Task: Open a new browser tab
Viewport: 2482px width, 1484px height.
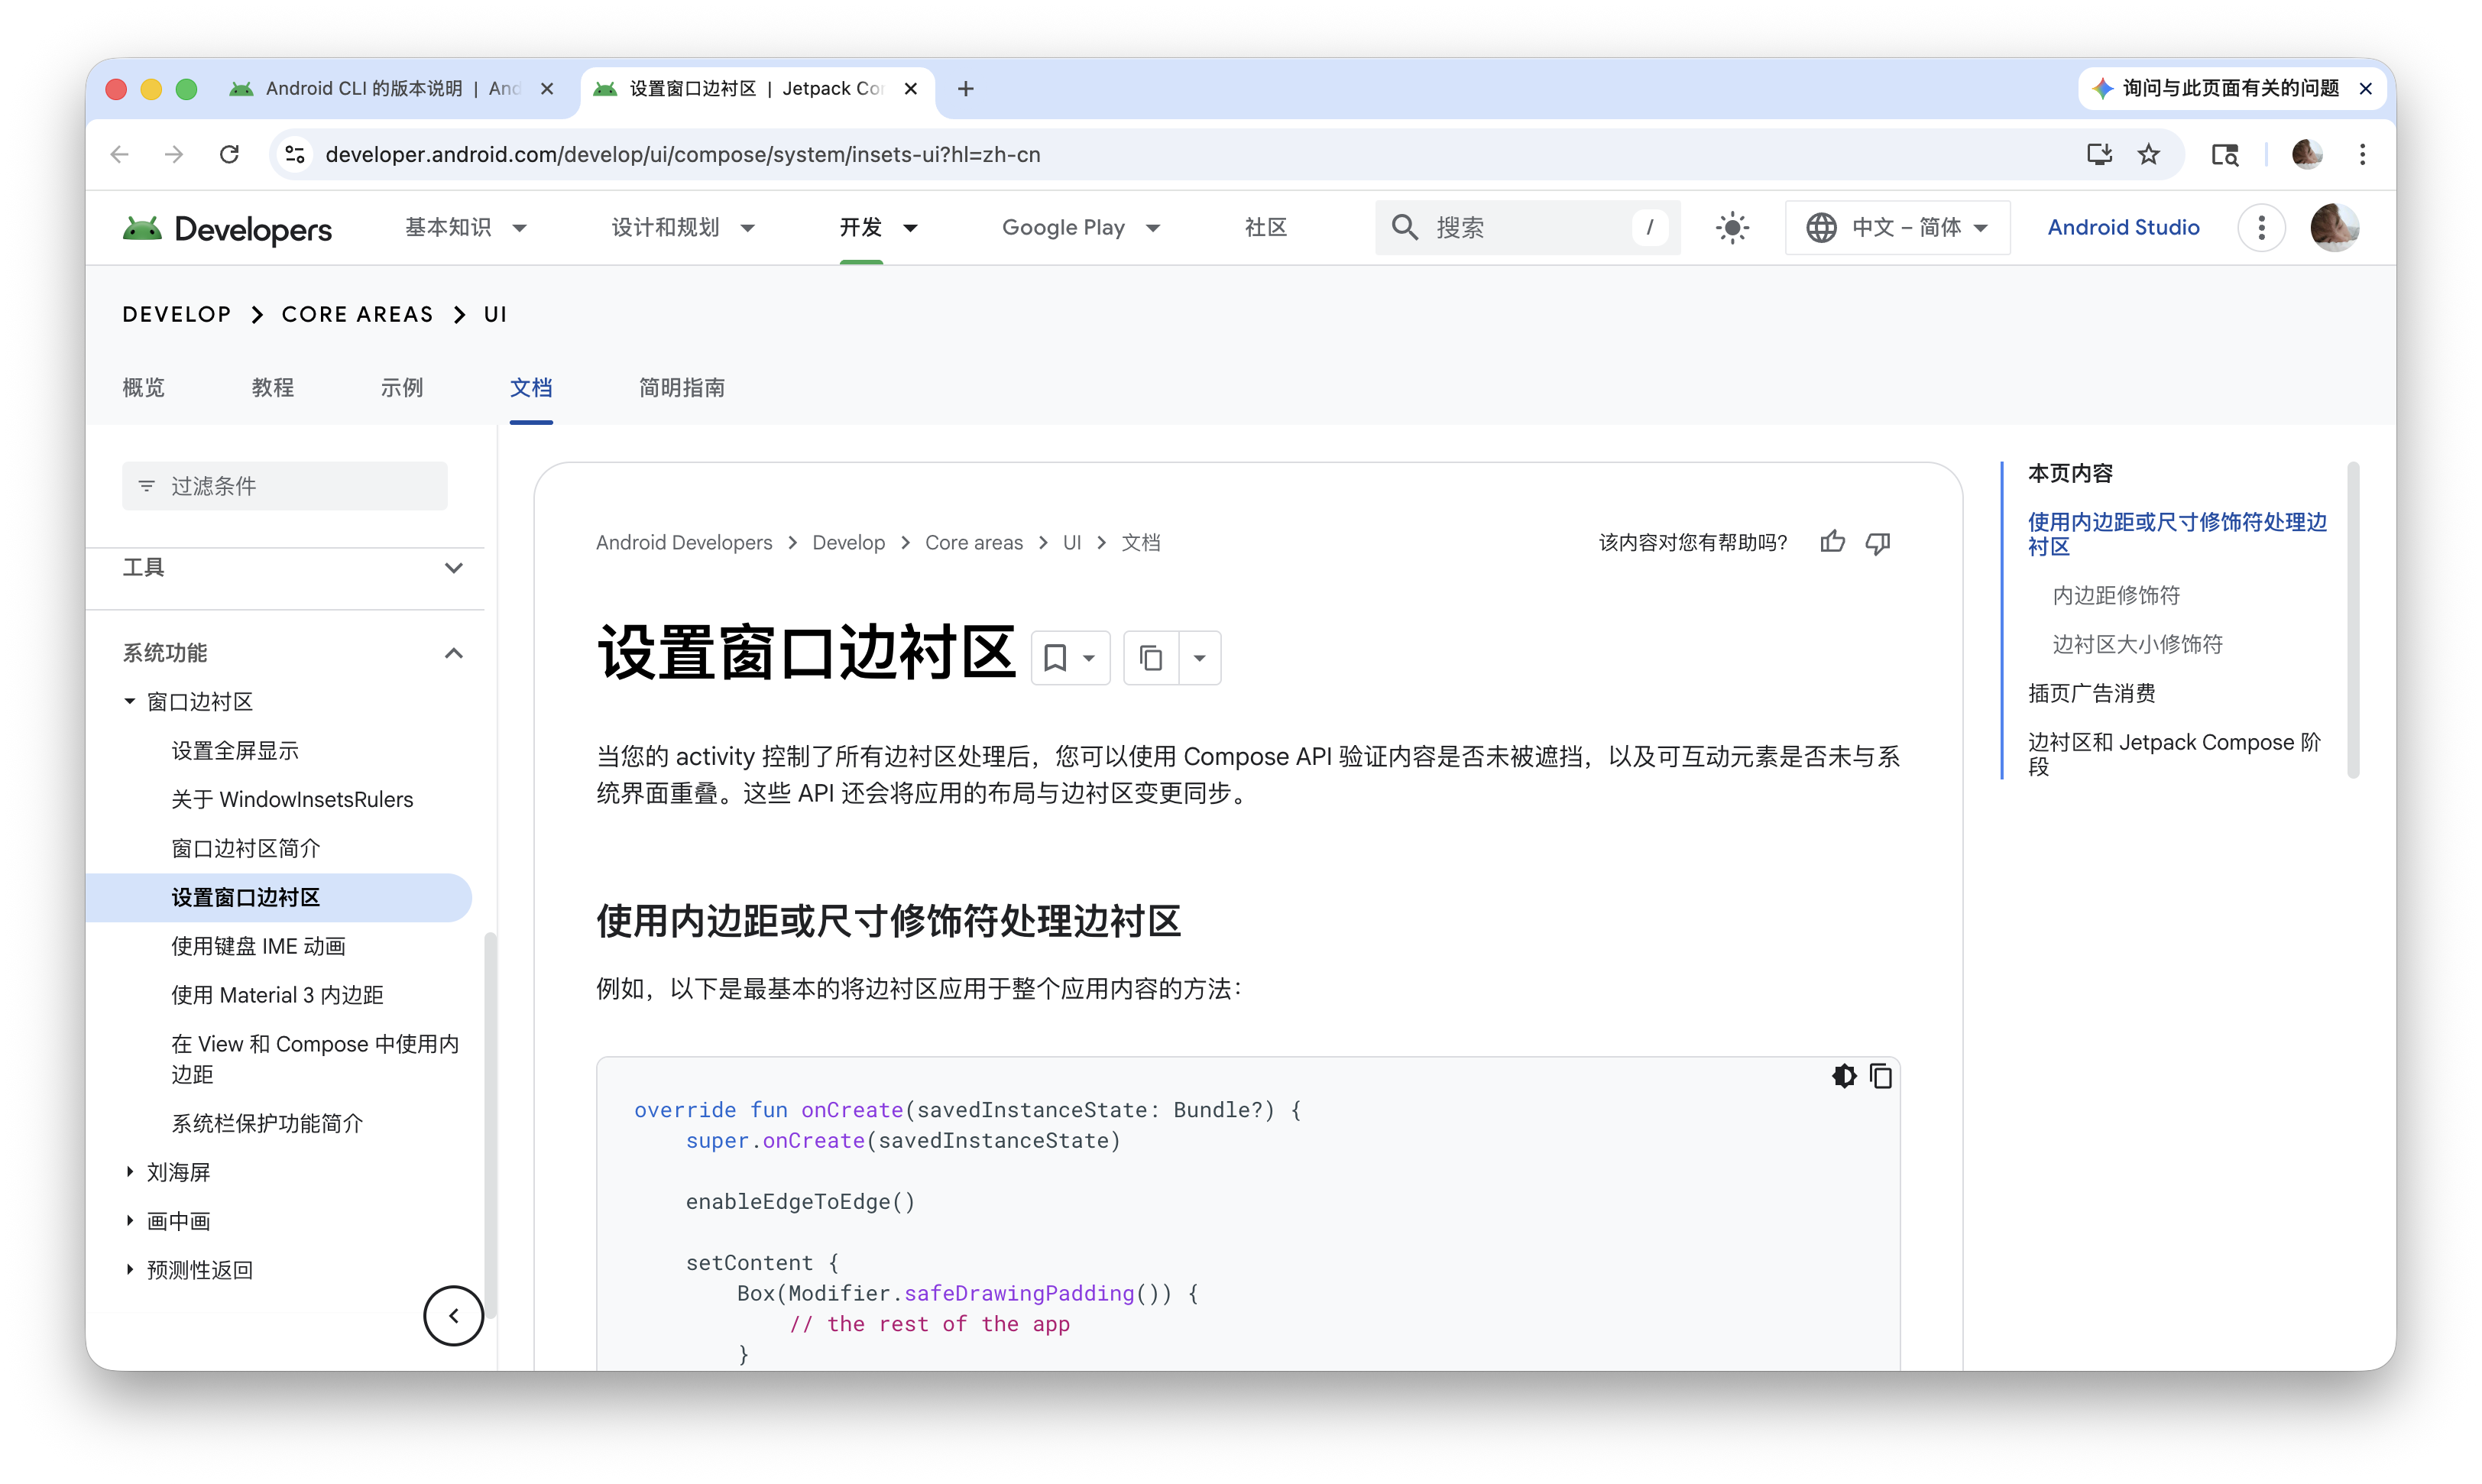Action: point(965,89)
